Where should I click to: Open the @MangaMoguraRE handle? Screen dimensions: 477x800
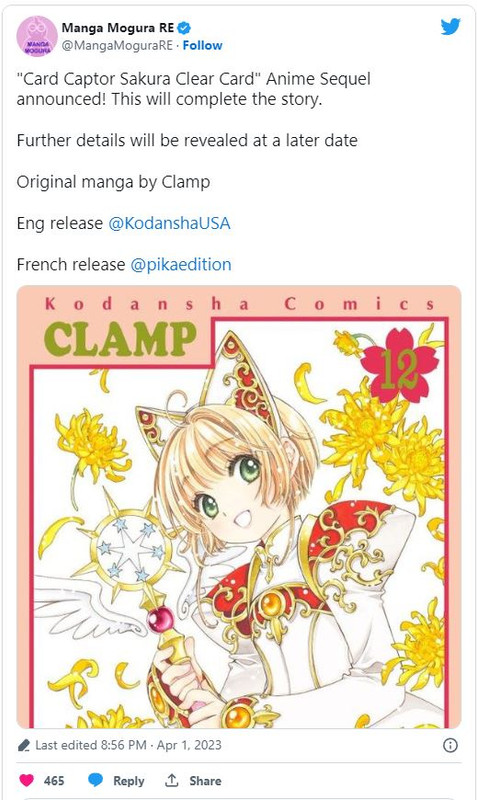coord(117,45)
